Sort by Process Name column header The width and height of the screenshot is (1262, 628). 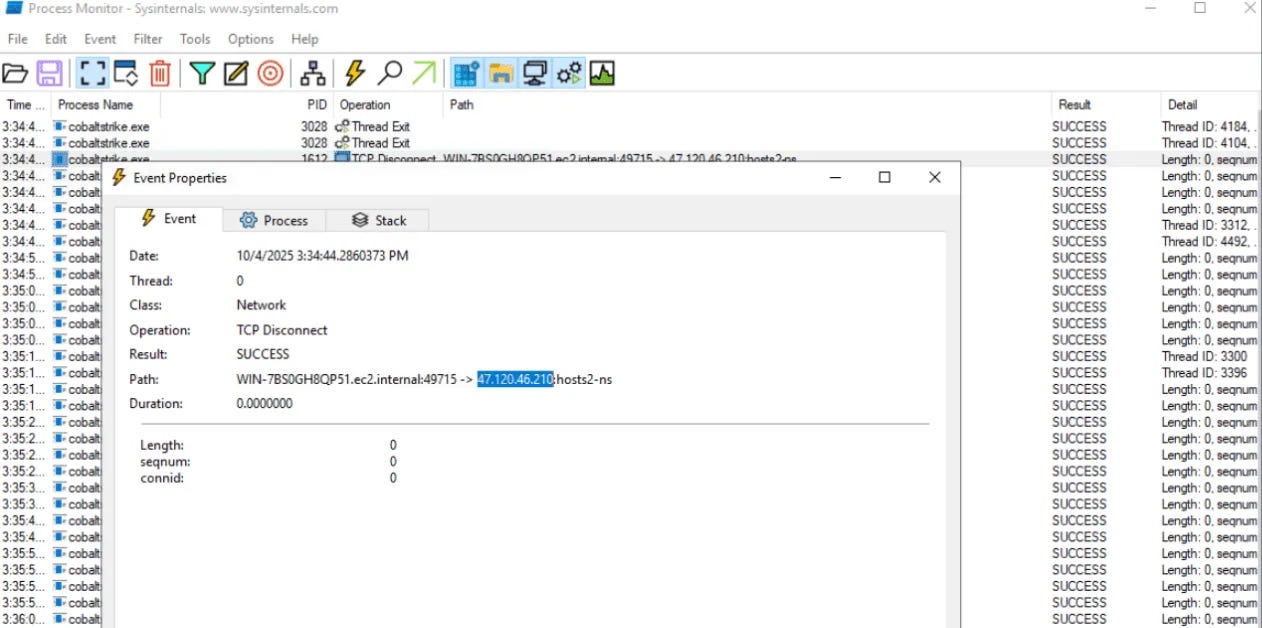tap(106, 104)
